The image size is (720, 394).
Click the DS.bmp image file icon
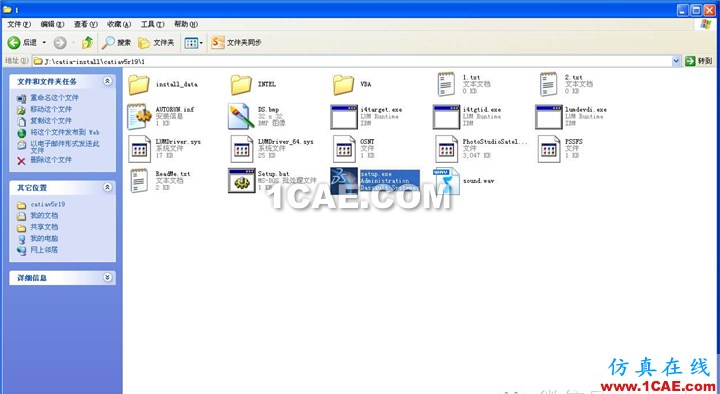point(242,116)
